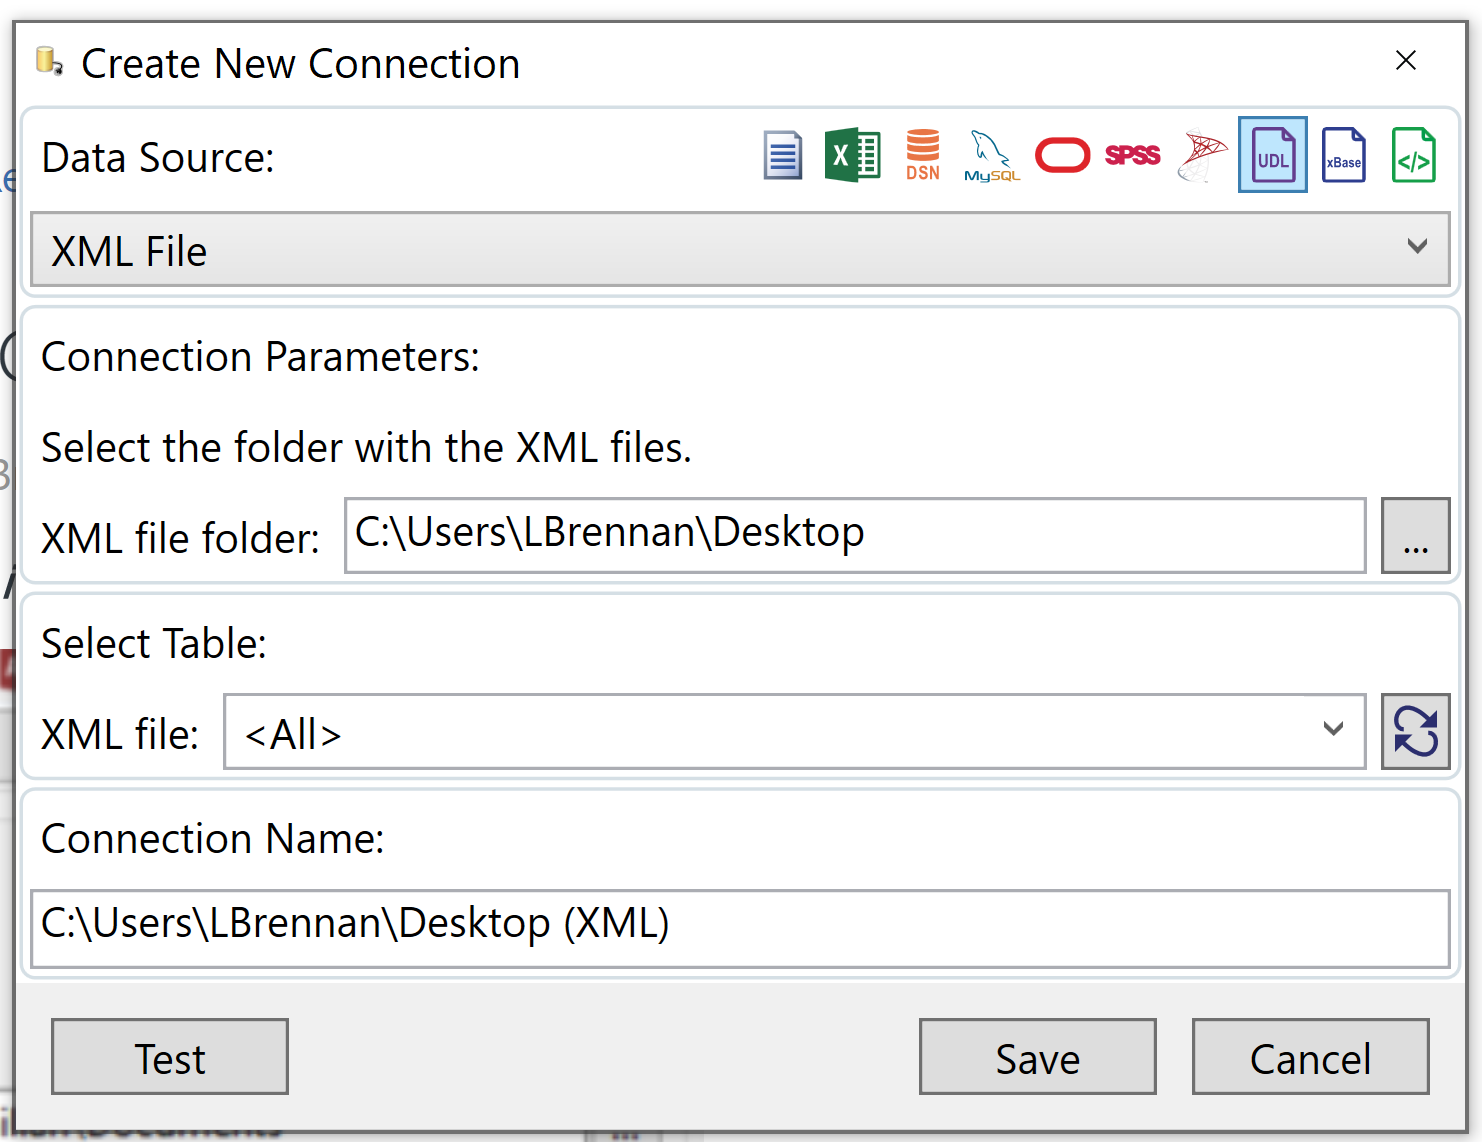Edit the XML file folder path
1482x1142 pixels.
coord(855,535)
